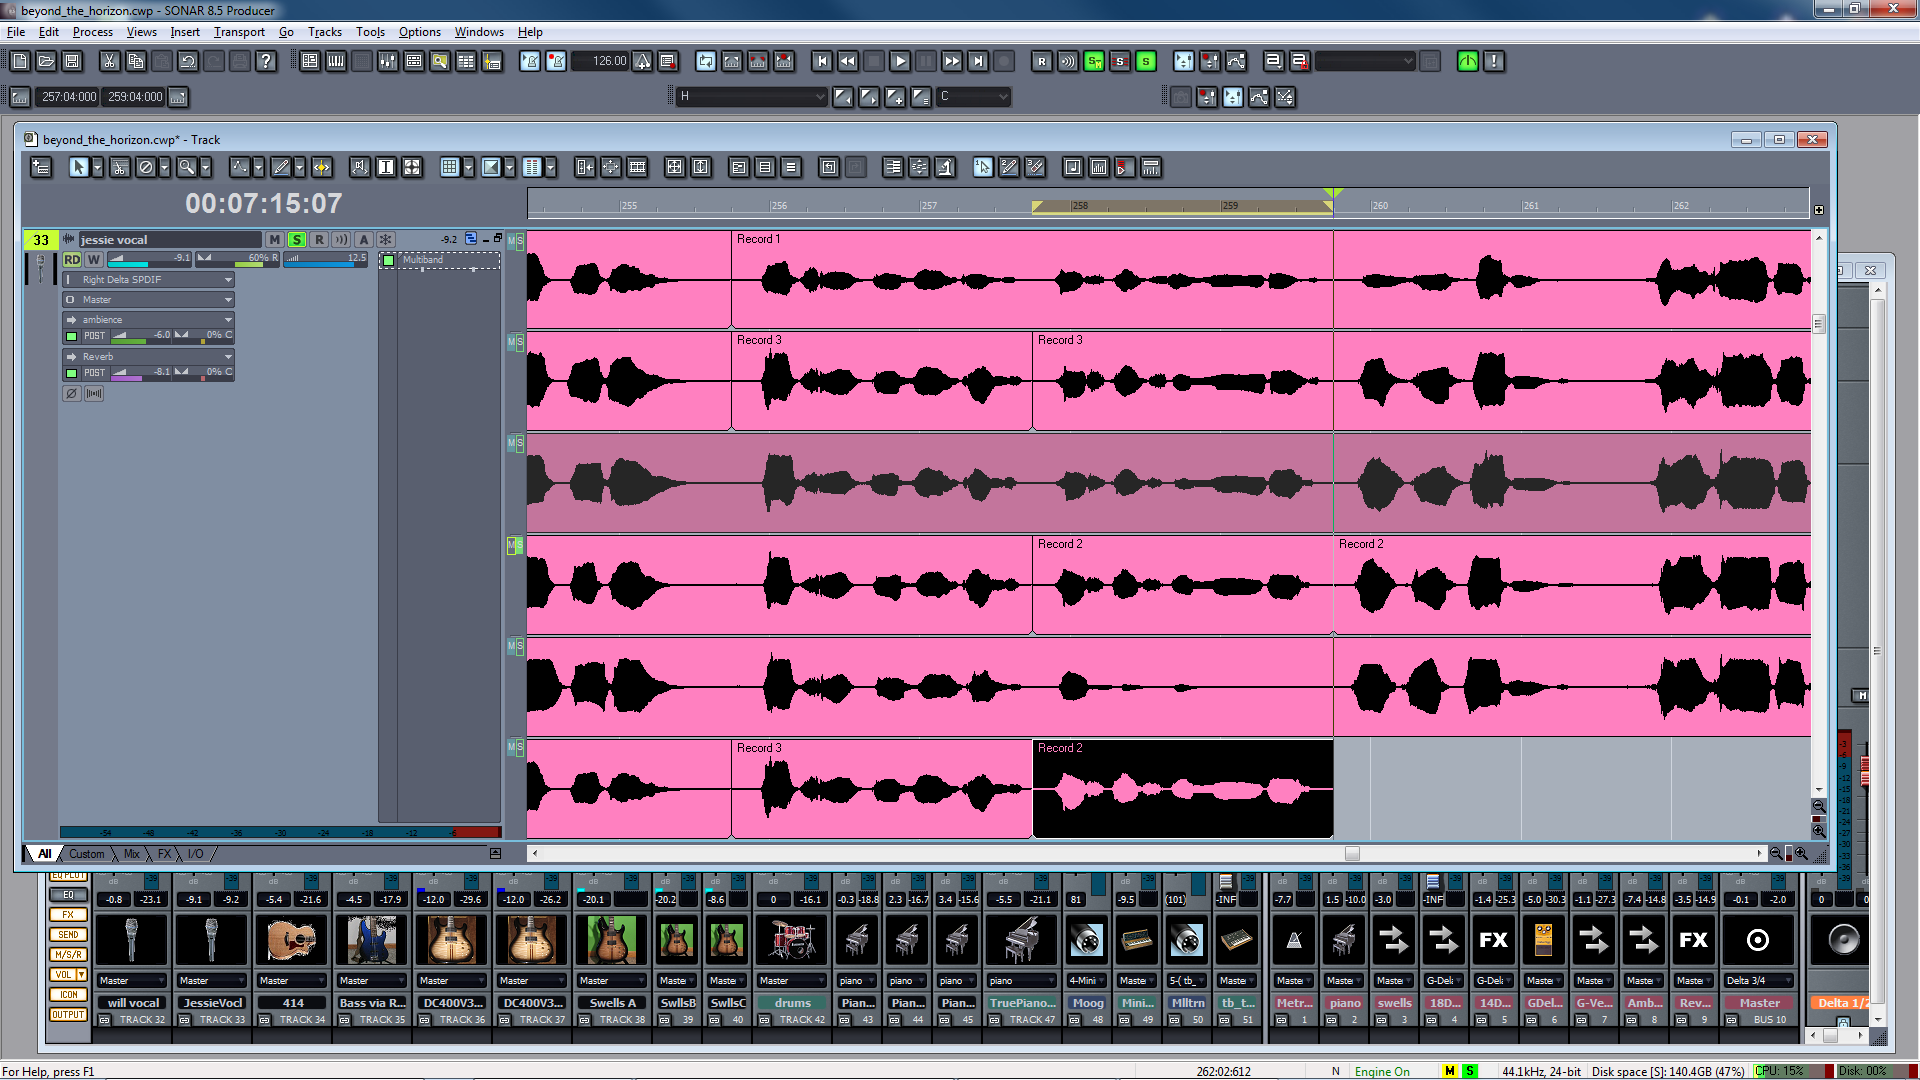Viewport: 1920px width, 1080px height.
Task: Open the H marker dropdown in toolbar
Action: (x=752, y=97)
